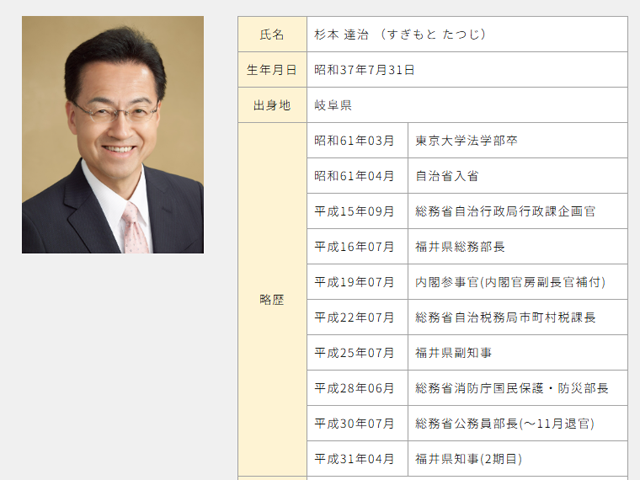Screen dimensions: 640x480
Task: Click the governor's portrait photo
Action: (113, 134)
